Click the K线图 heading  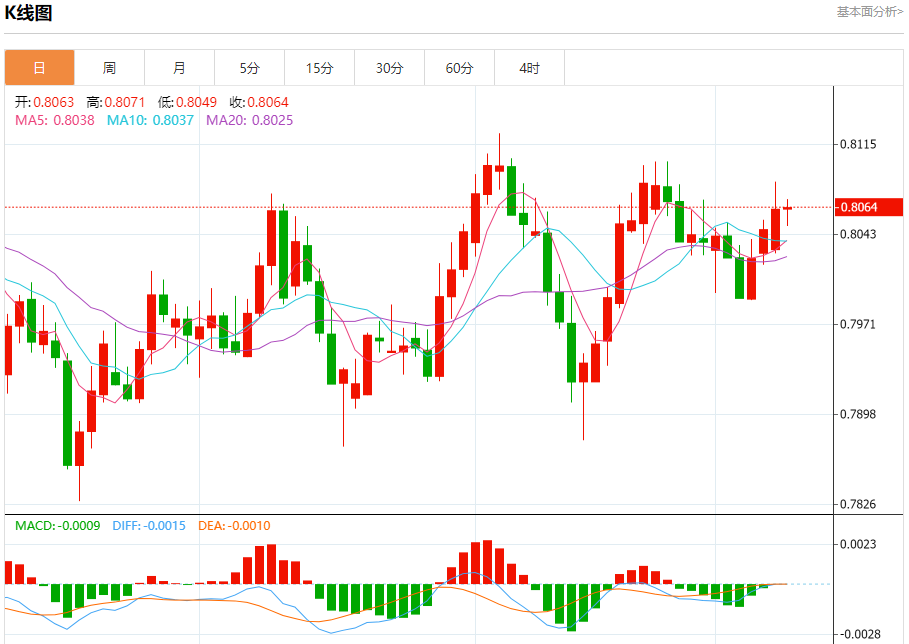pyautogui.click(x=28, y=13)
